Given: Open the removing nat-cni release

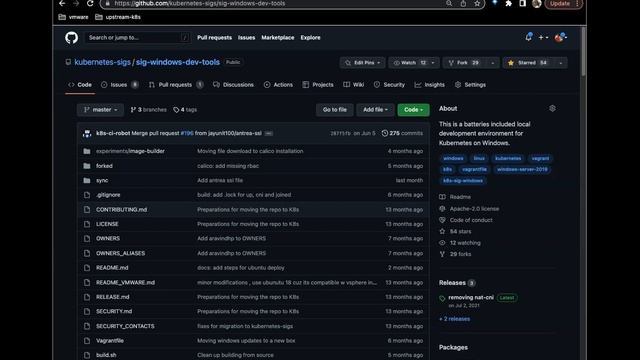Looking at the screenshot, I should pyautogui.click(x=471, y=297).
